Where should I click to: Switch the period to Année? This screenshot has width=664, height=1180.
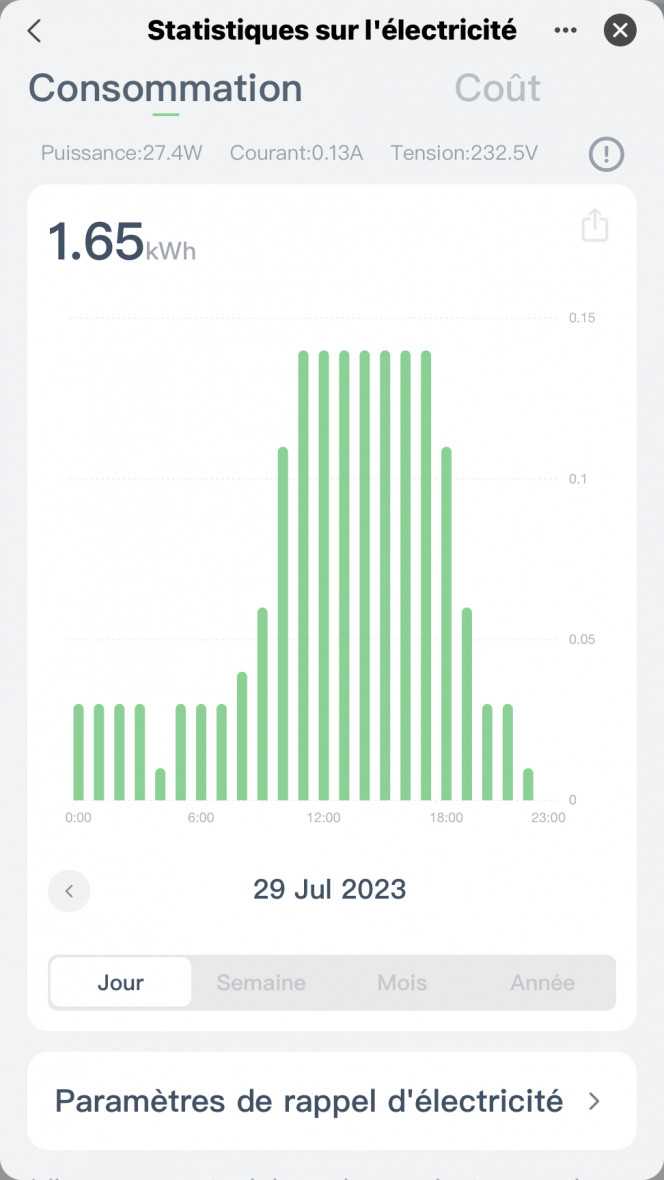(x=542, y=982)
